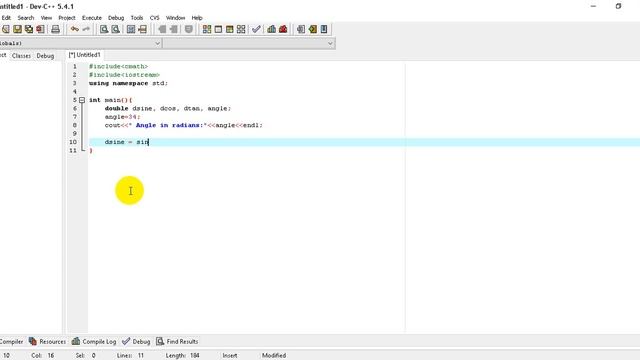The width and height of the screenshot is (640, 360).
Task: Open the bottom Debug panel tab
Action: [x=136, y=341]
